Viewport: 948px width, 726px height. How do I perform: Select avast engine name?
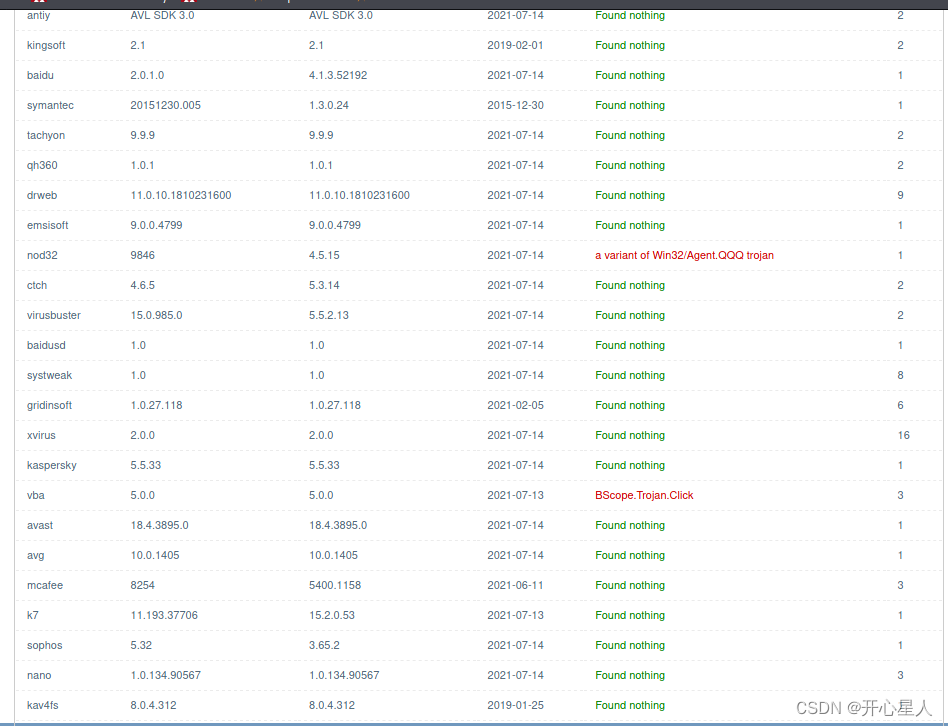pyautogui.click(x=40, y=525)
